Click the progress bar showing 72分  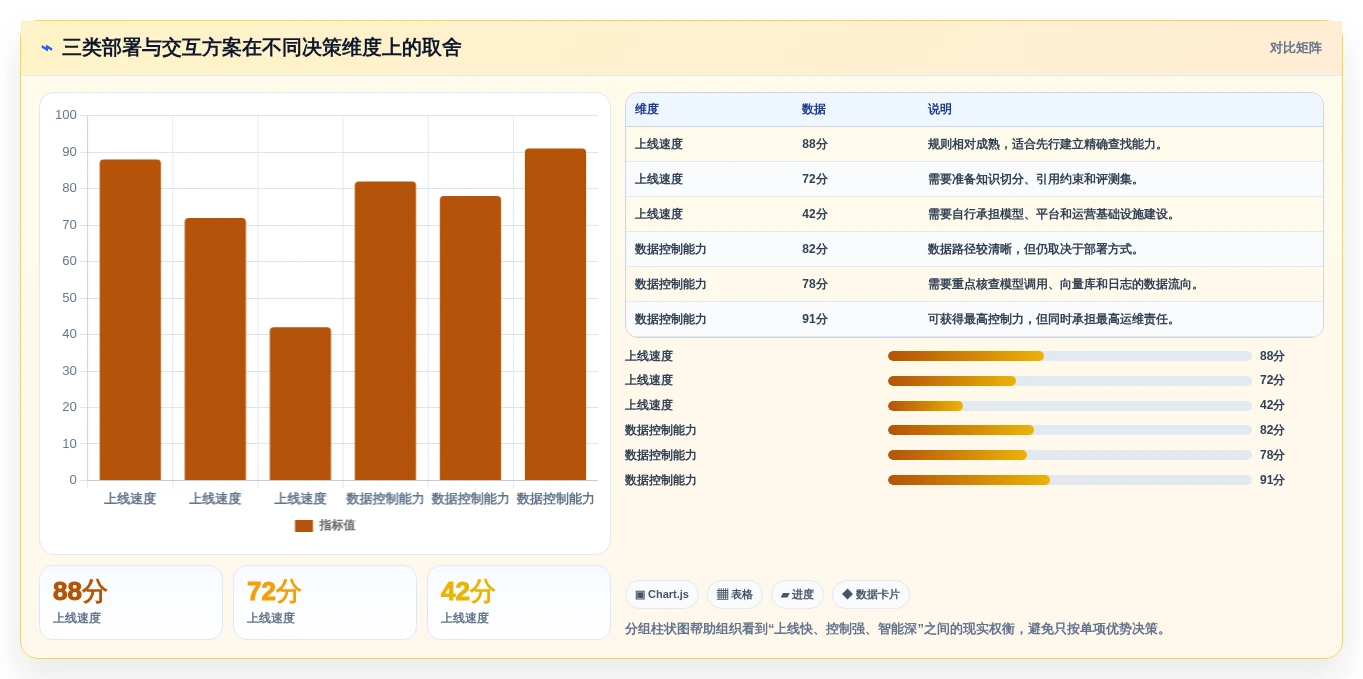click(1070, 381)
